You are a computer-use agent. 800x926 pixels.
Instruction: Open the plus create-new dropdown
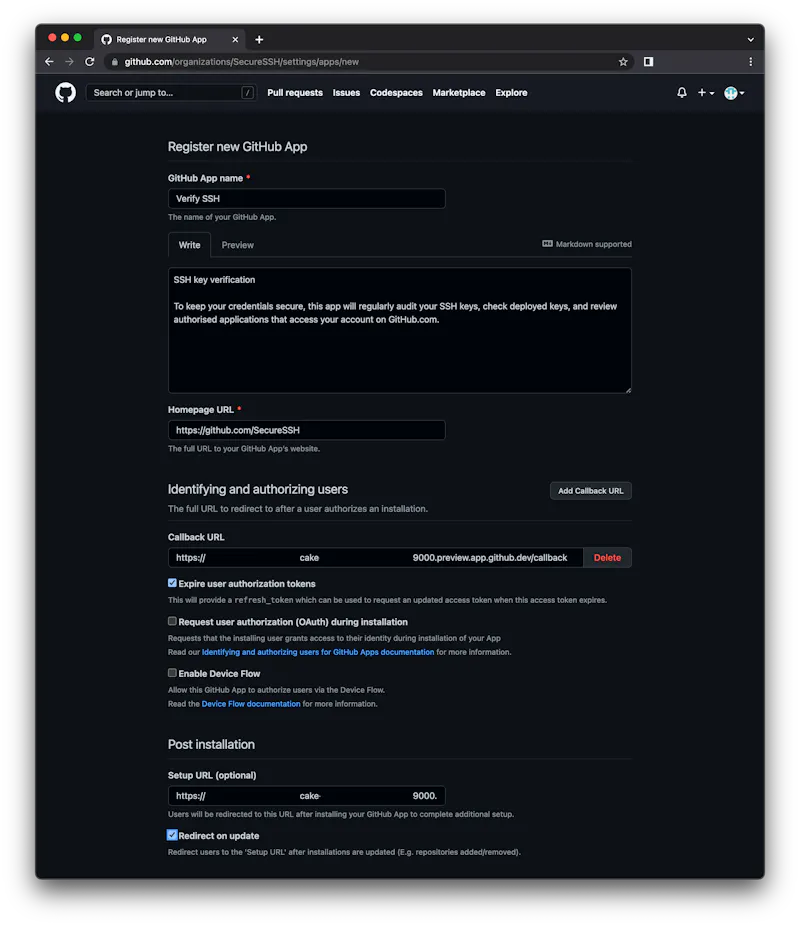pyautogui.click(x=706, y=93)
